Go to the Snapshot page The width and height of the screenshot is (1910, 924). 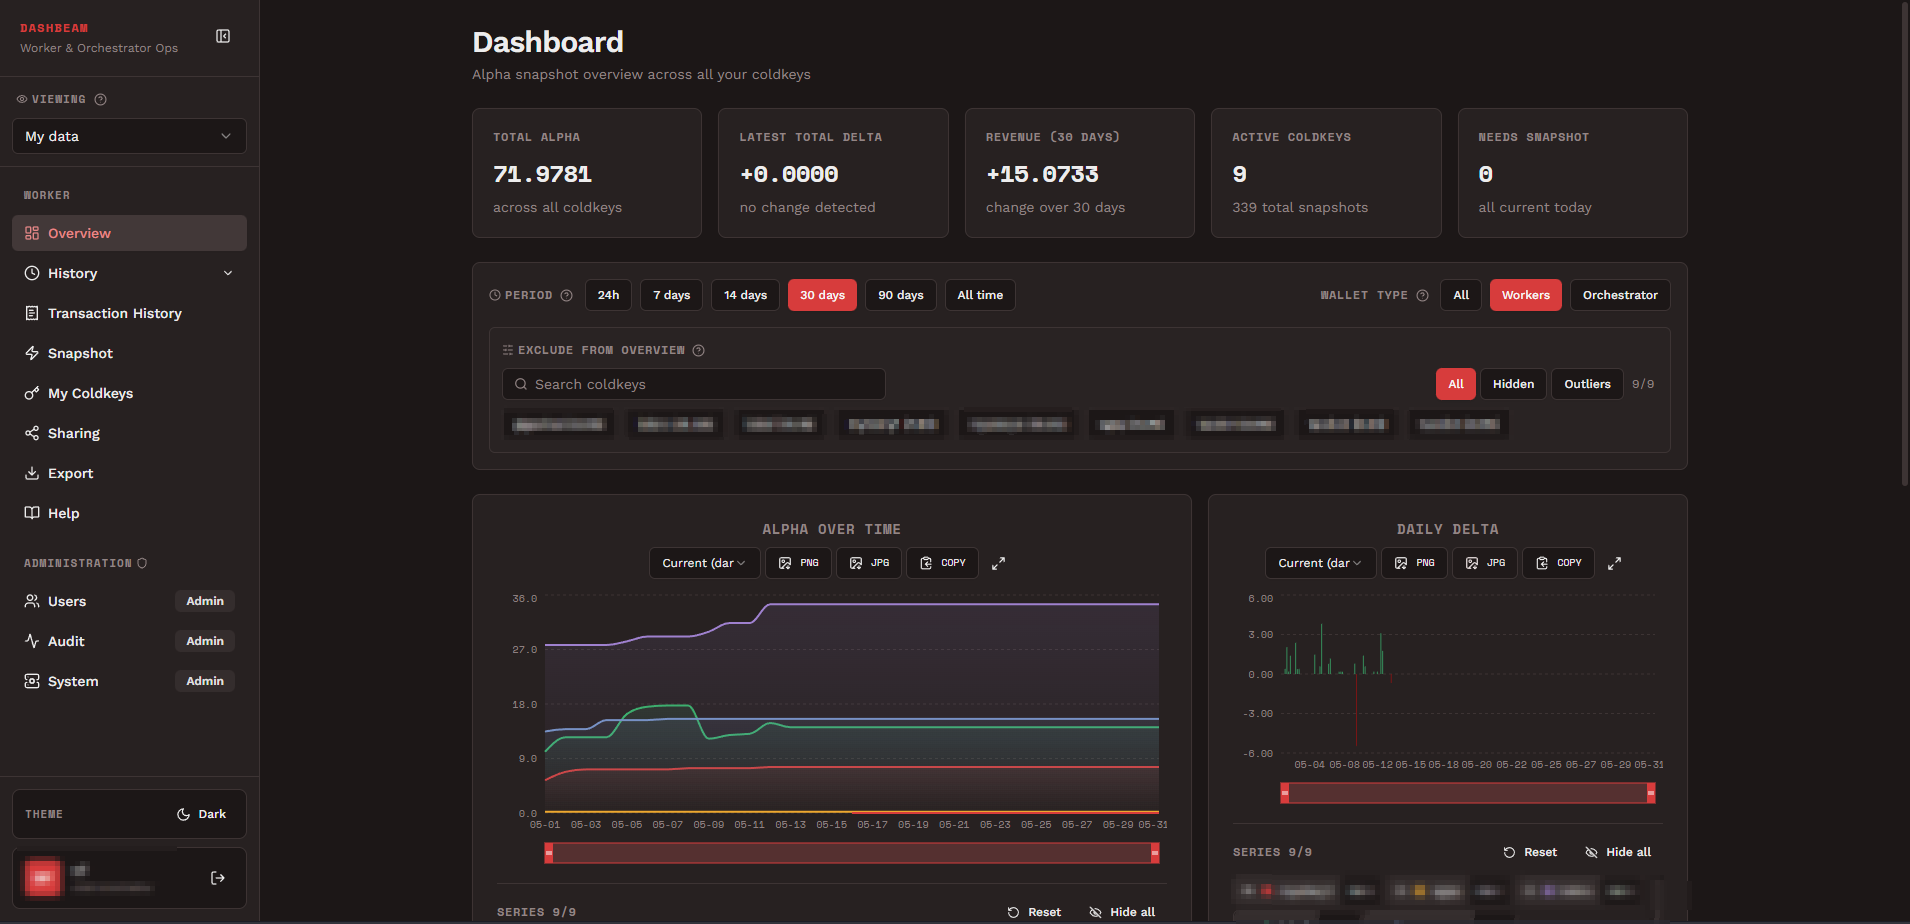[129, 353]
